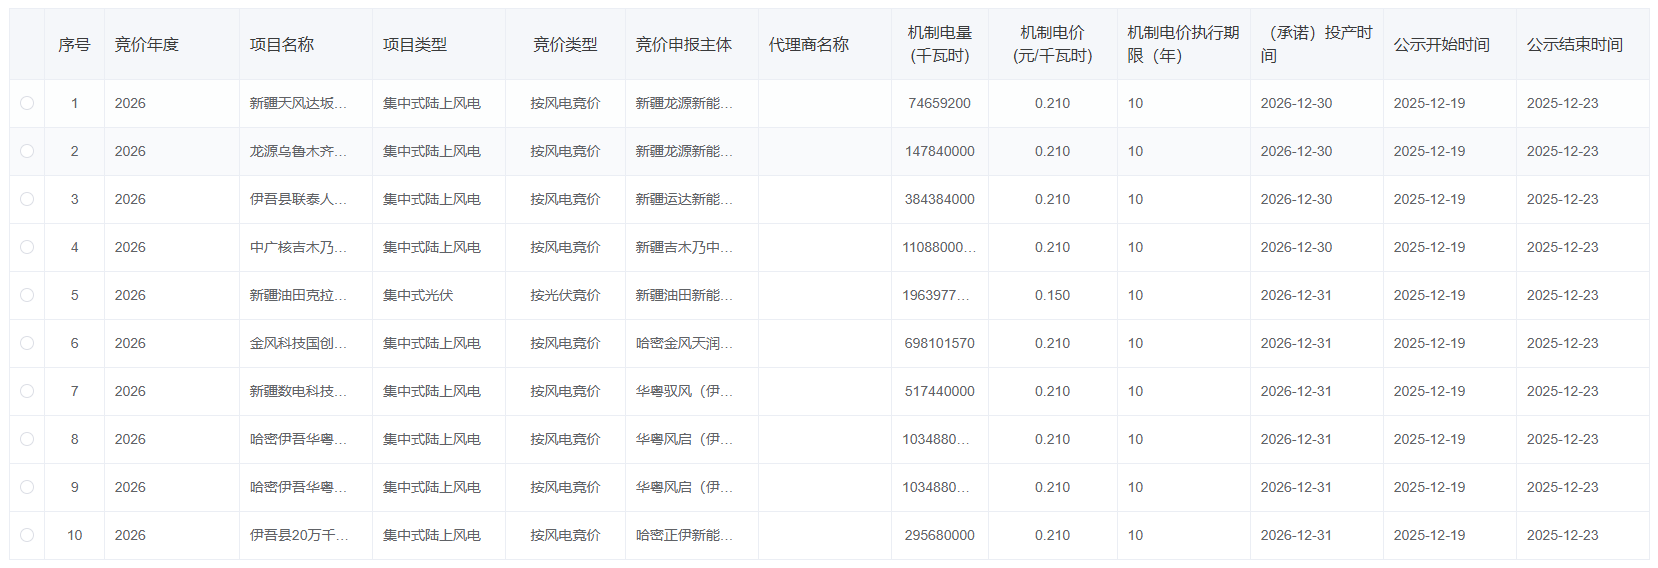Click the 公示结束时间 column header
The image size is (1658, 568).
coord(1574,45)
